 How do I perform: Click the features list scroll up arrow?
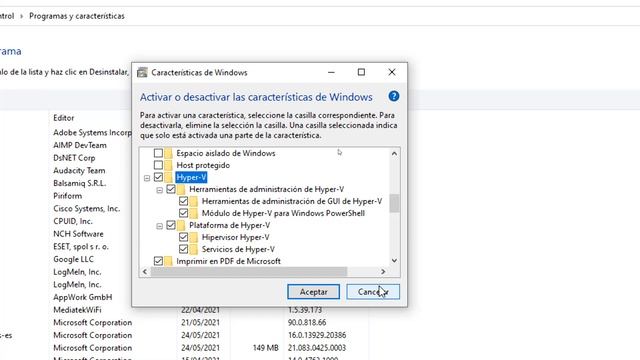click(x=394, y=154)
